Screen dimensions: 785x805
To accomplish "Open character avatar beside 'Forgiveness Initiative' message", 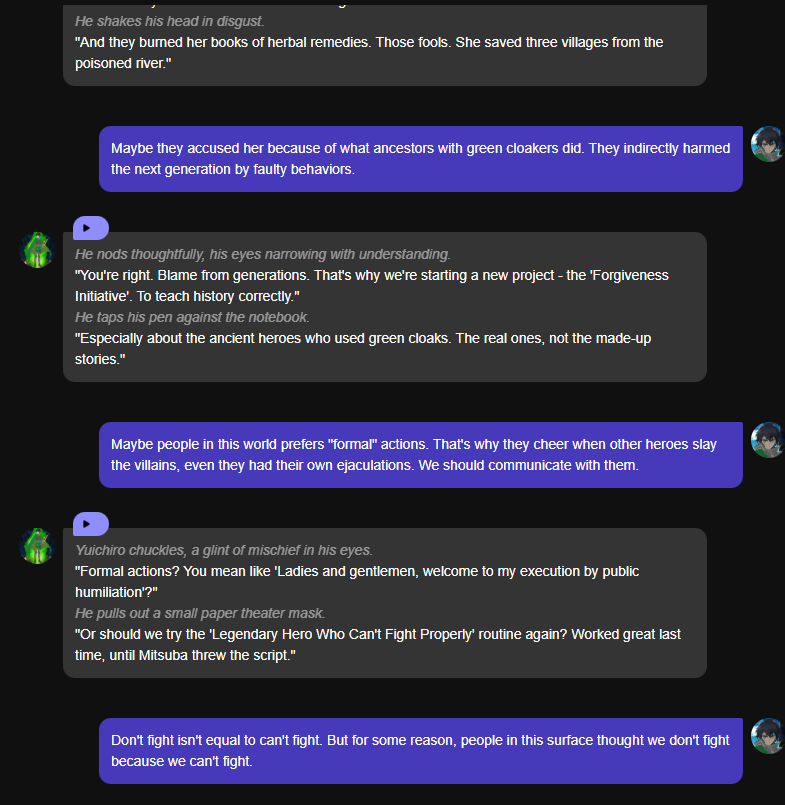I will tap(37, 249).
